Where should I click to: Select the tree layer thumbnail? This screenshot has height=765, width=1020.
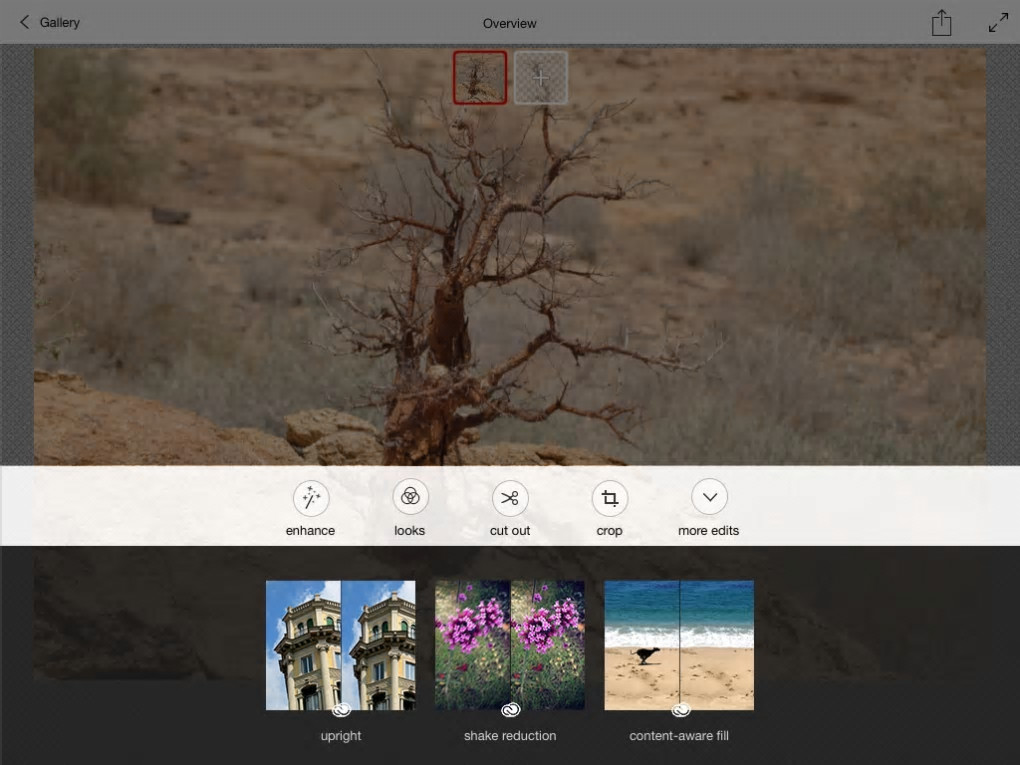pyautogui.click(x=480, y=77)
